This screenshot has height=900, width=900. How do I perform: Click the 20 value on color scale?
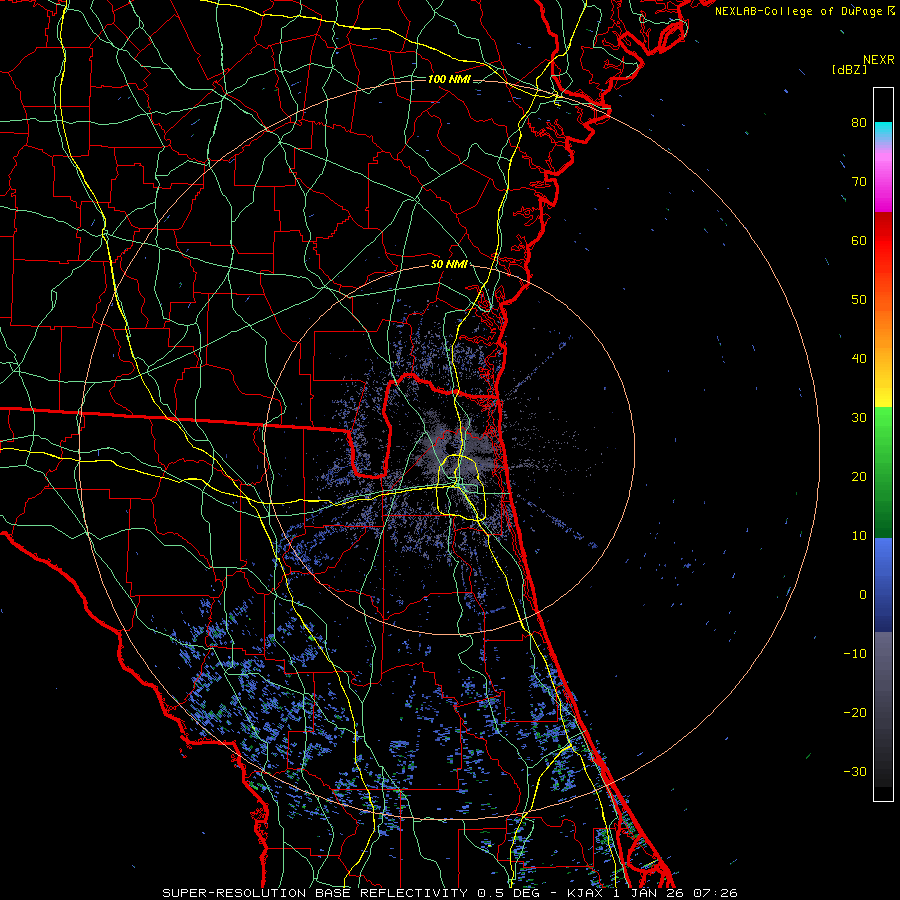(x=859, y=476)
